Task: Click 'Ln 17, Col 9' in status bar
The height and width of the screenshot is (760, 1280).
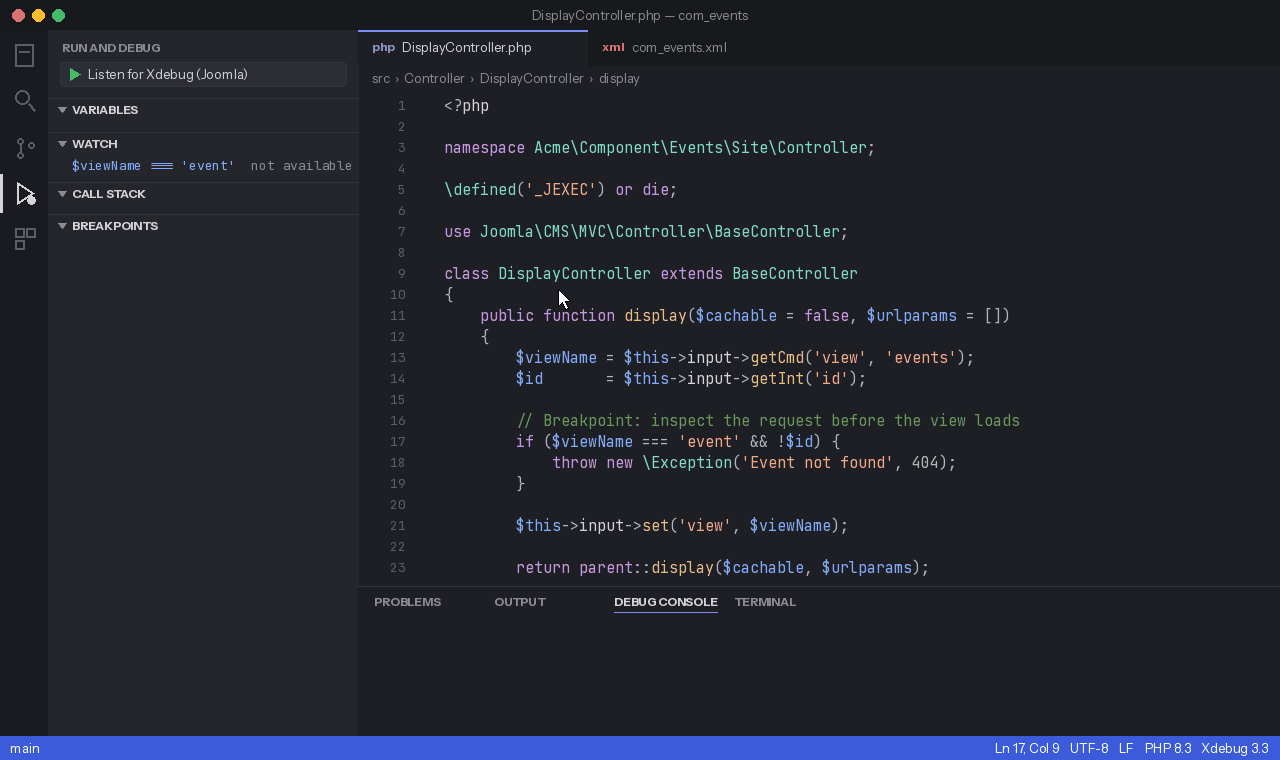Action: (1027, 748)
